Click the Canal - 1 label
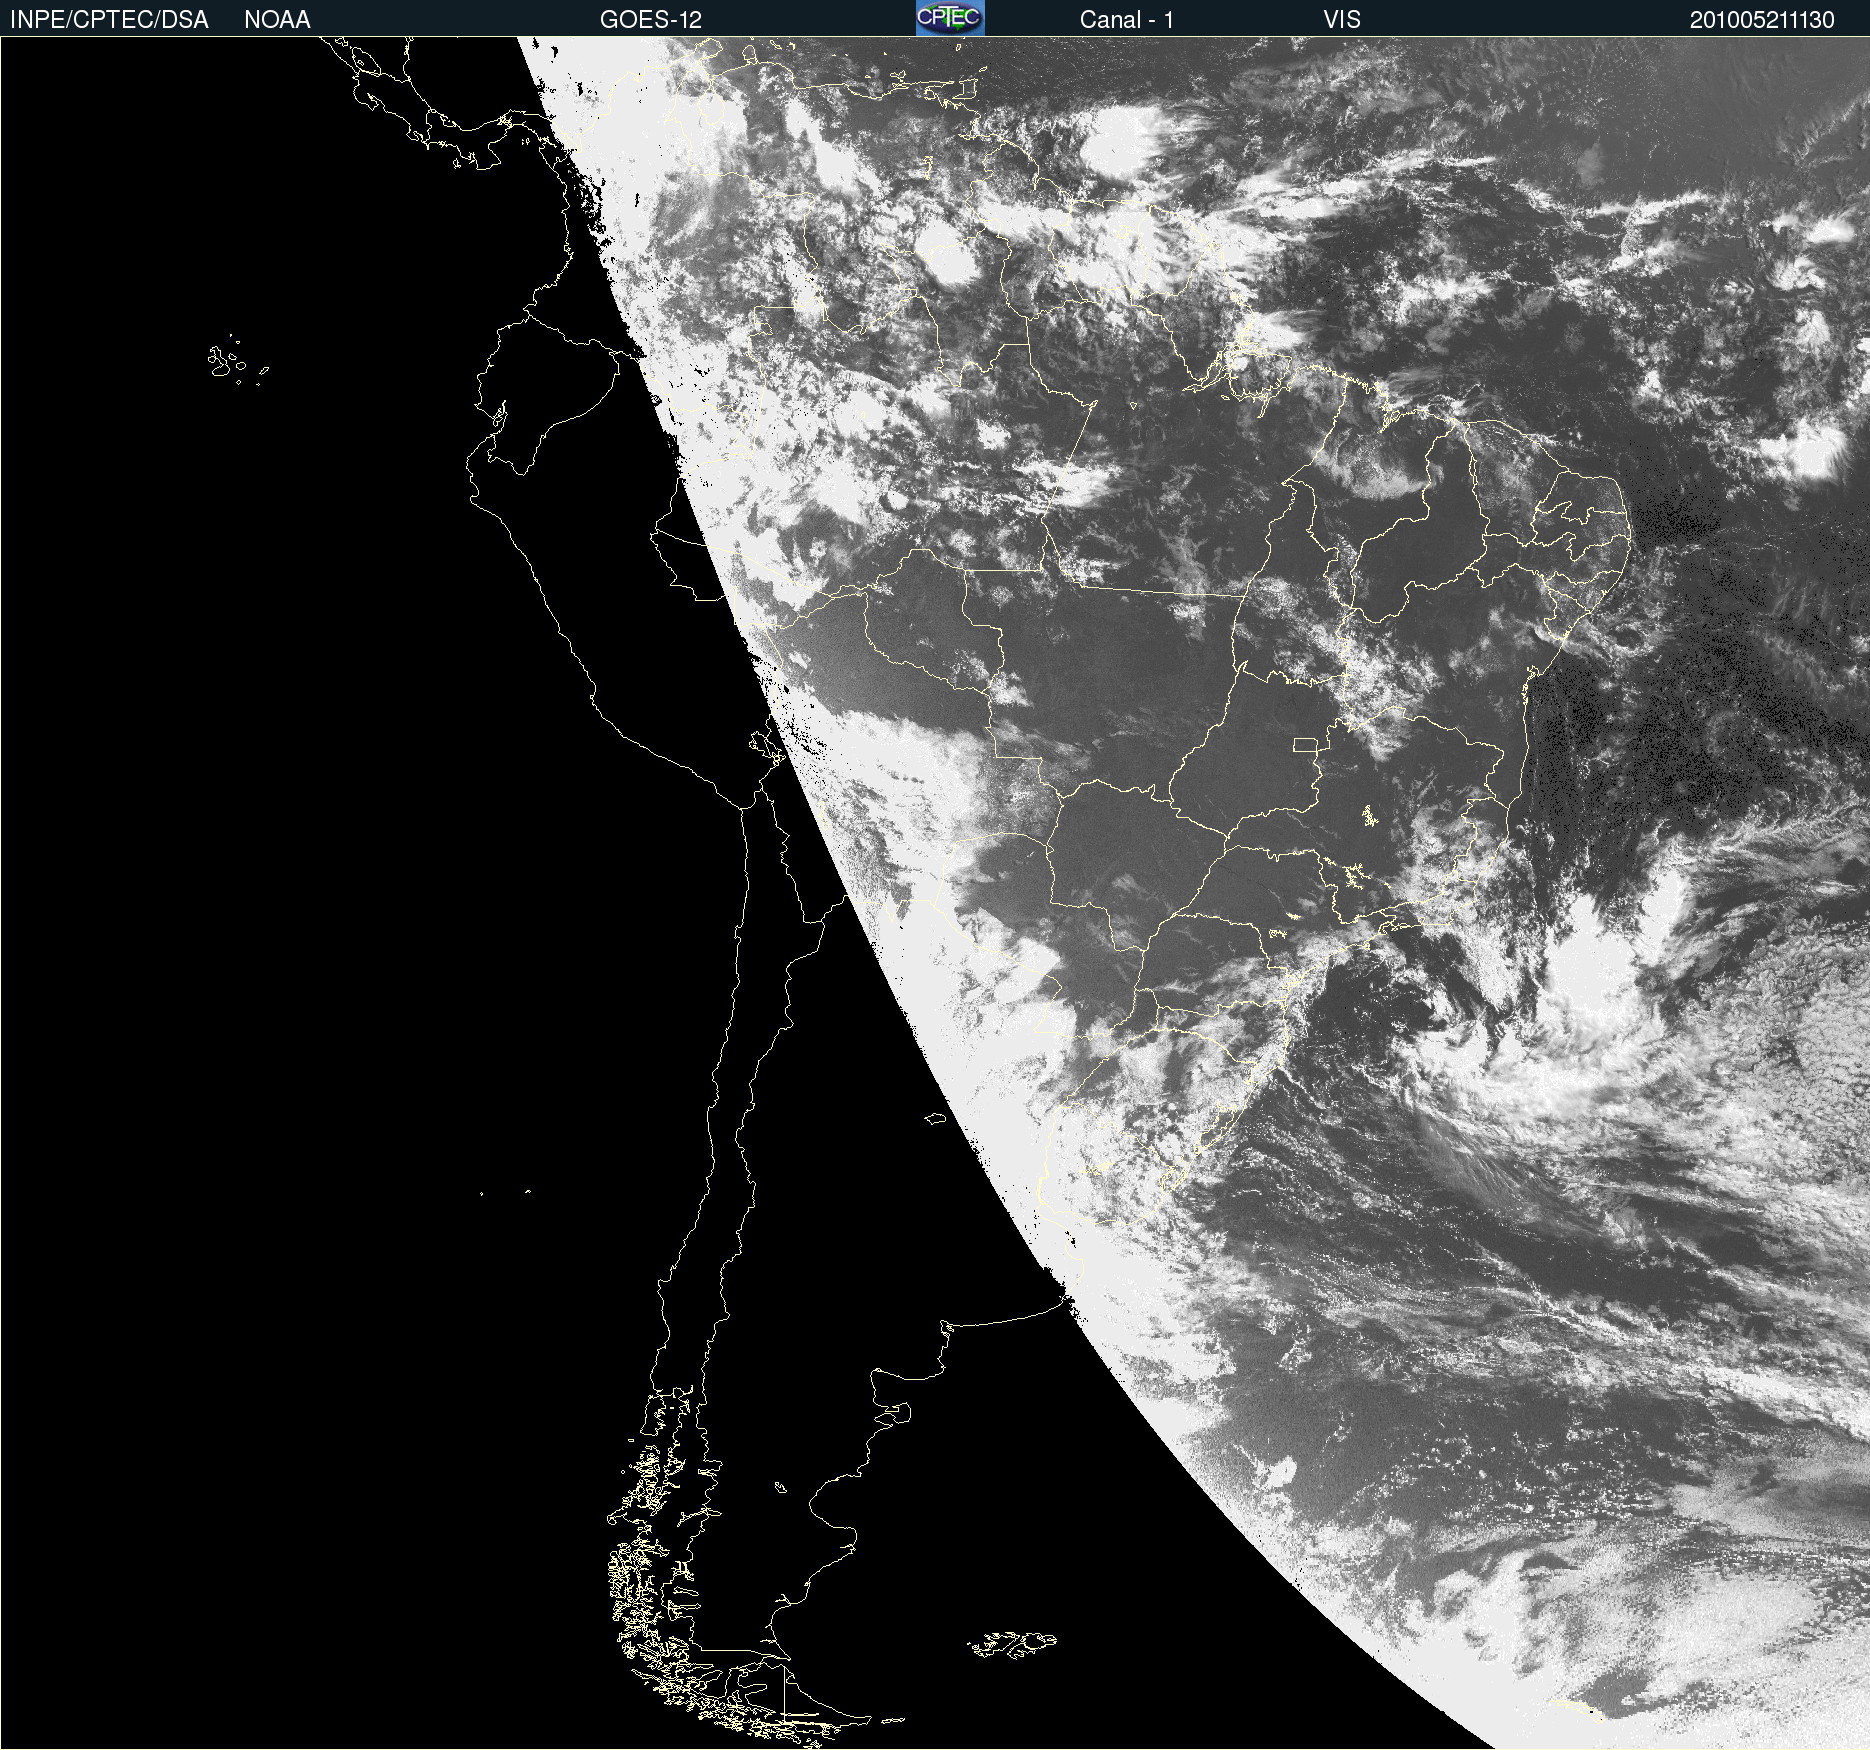 click(x=1126, y=20)
